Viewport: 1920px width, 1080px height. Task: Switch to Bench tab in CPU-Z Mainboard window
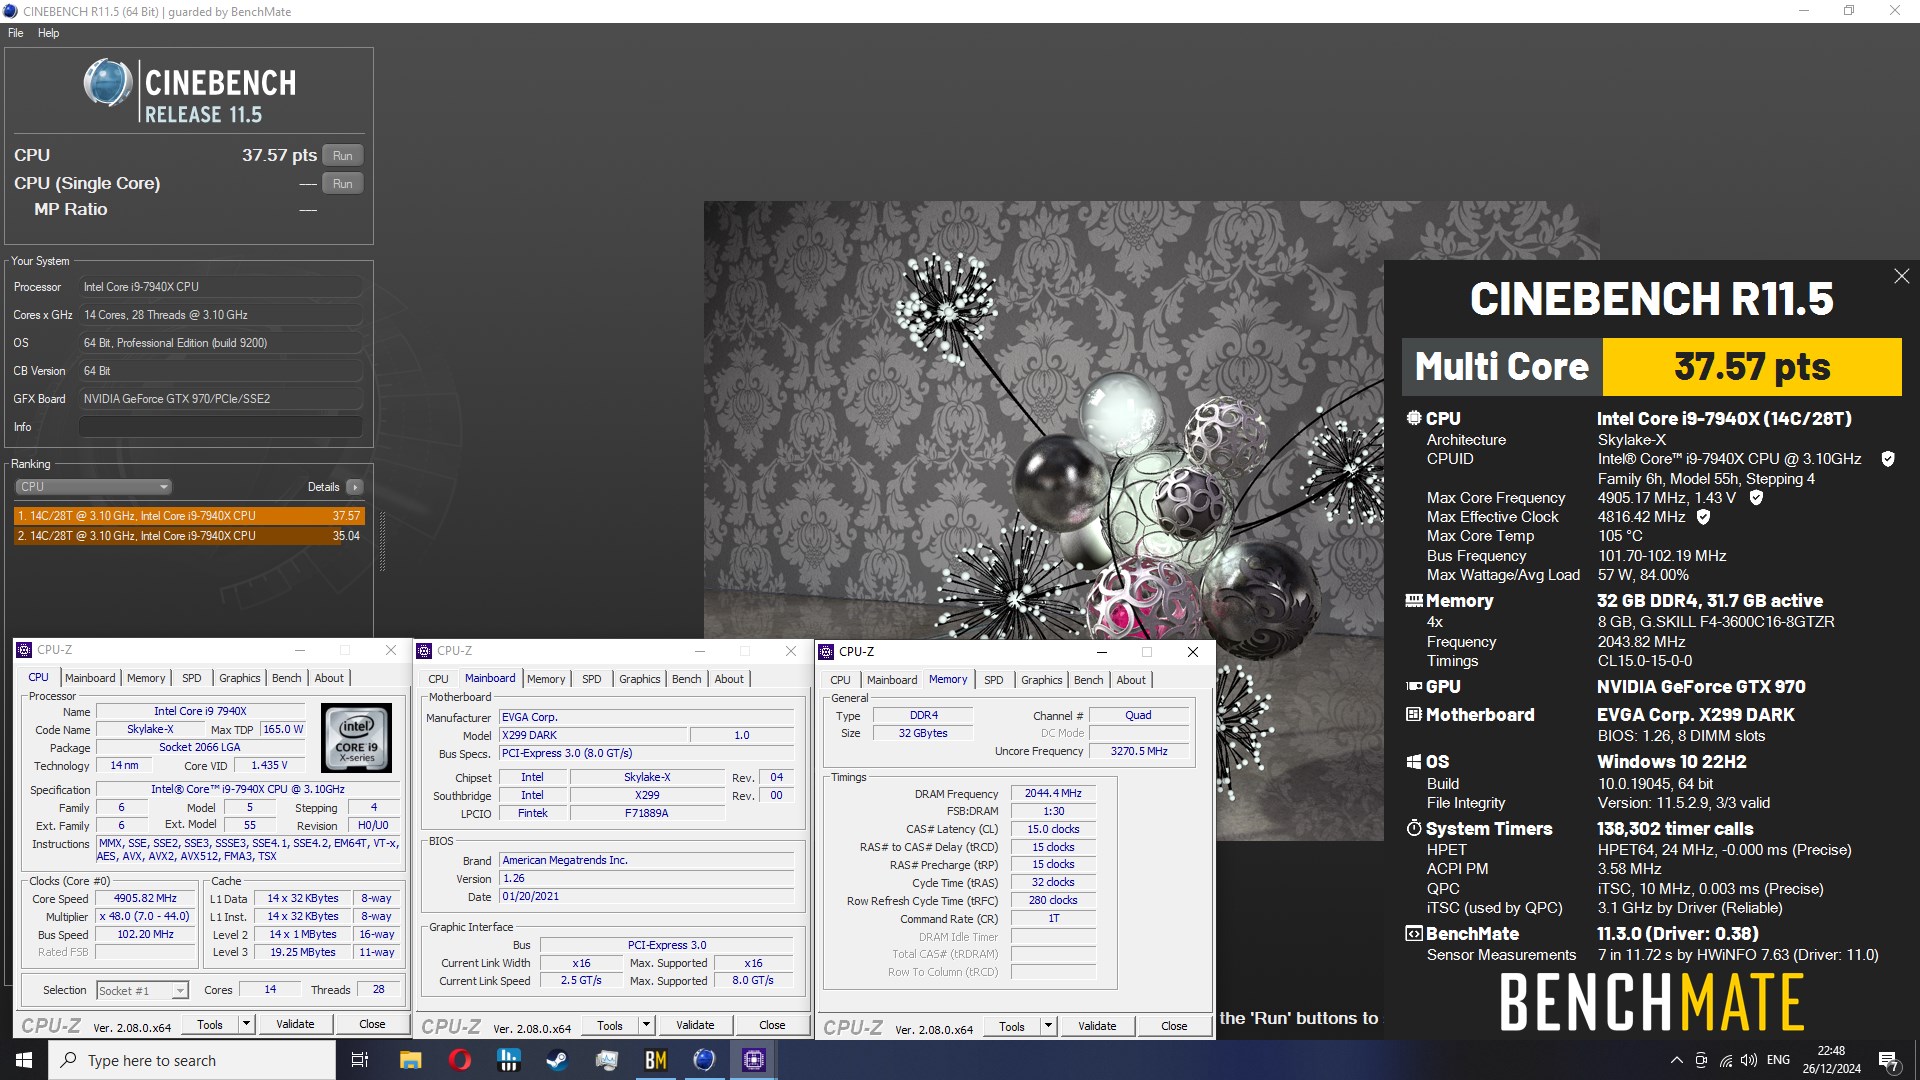[686, 679]
